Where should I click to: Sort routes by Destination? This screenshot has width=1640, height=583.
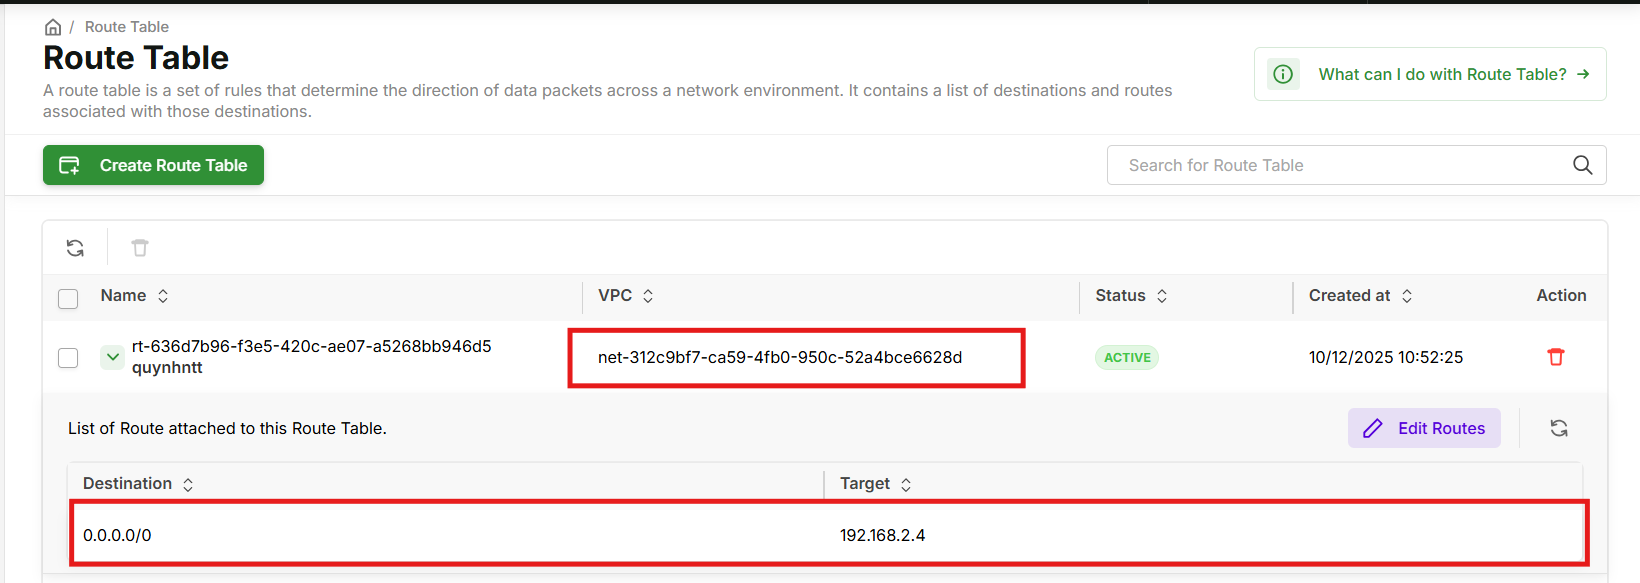[188, 484]
